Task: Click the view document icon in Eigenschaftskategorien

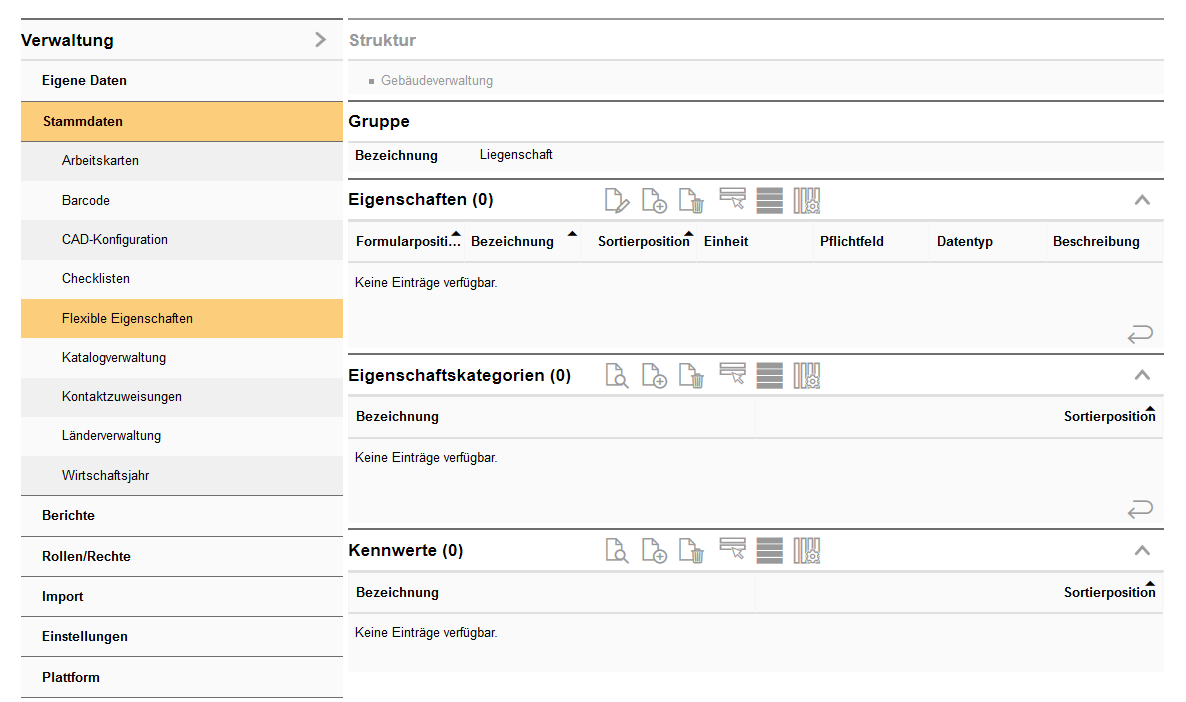Action: click(x=617, y=376)
